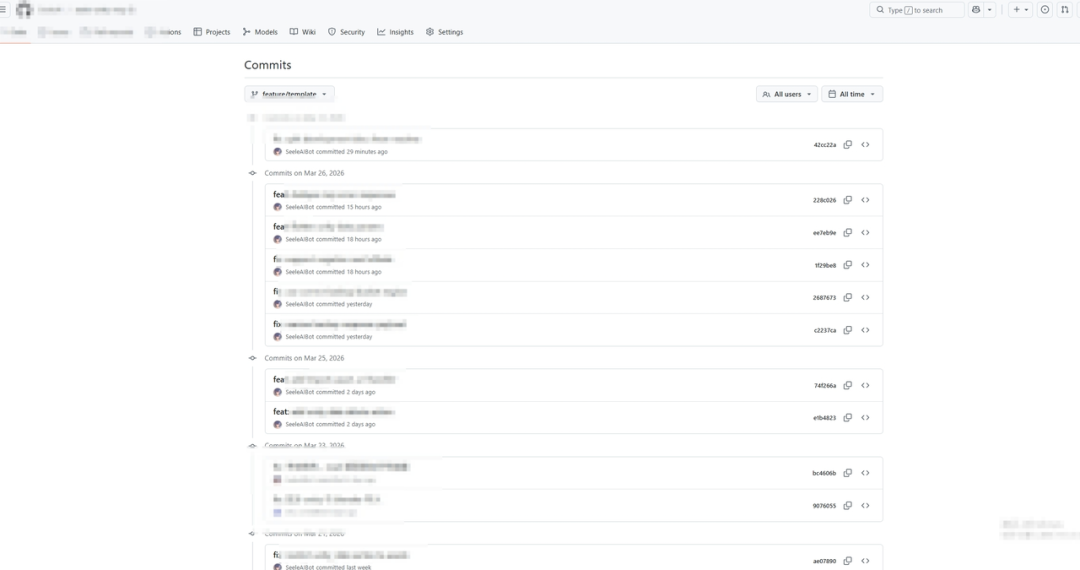Click commit hash link ae07890
Viewport: 1080px width, 570px height.
(x=824, y=561)
